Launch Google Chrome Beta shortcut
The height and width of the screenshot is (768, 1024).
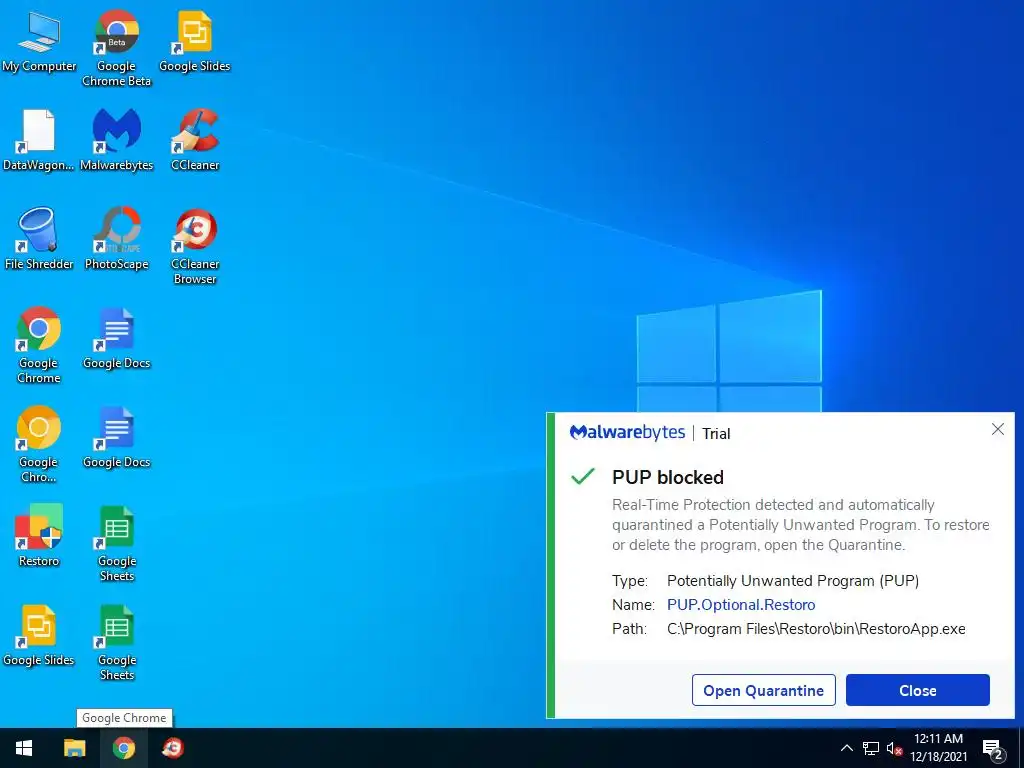(116, 48)
